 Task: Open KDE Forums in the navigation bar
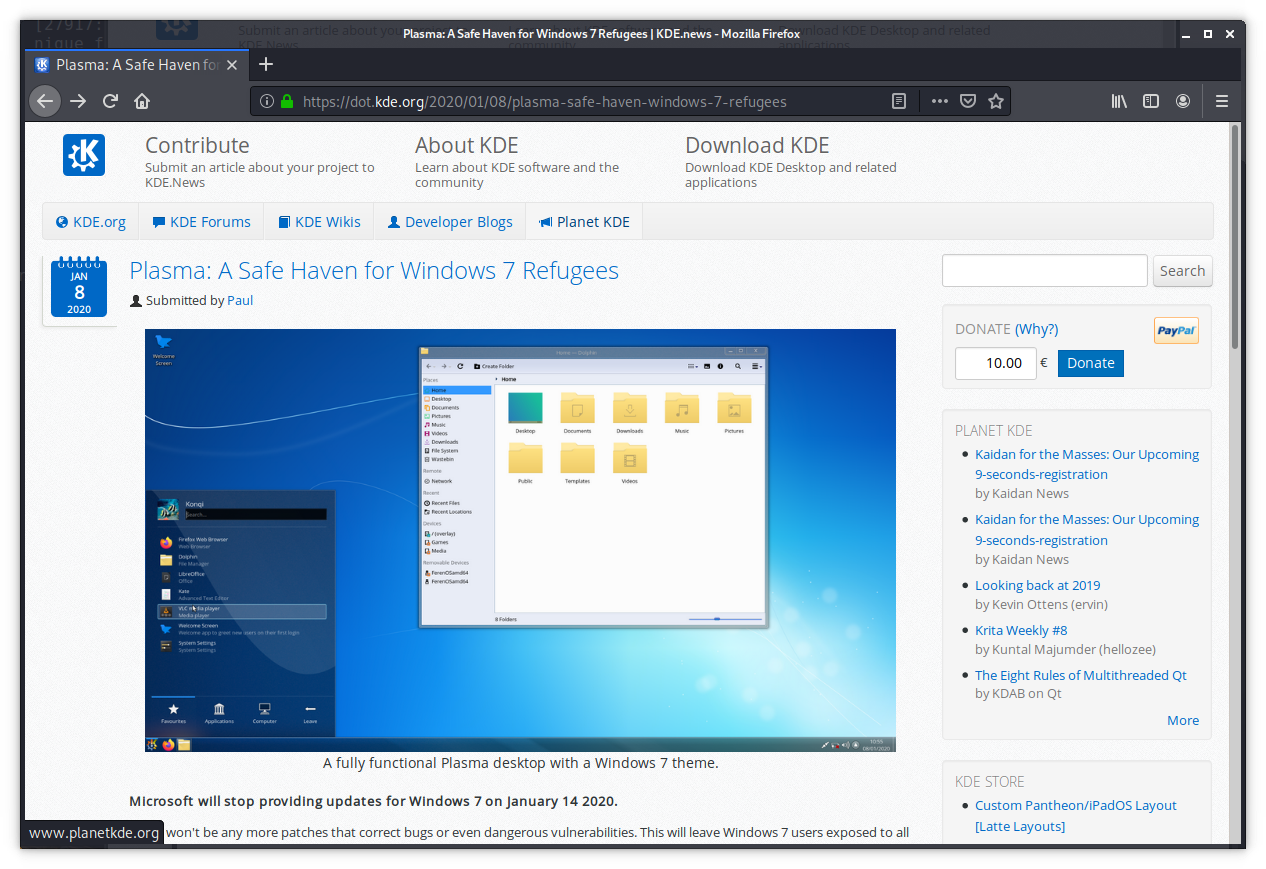201,222
